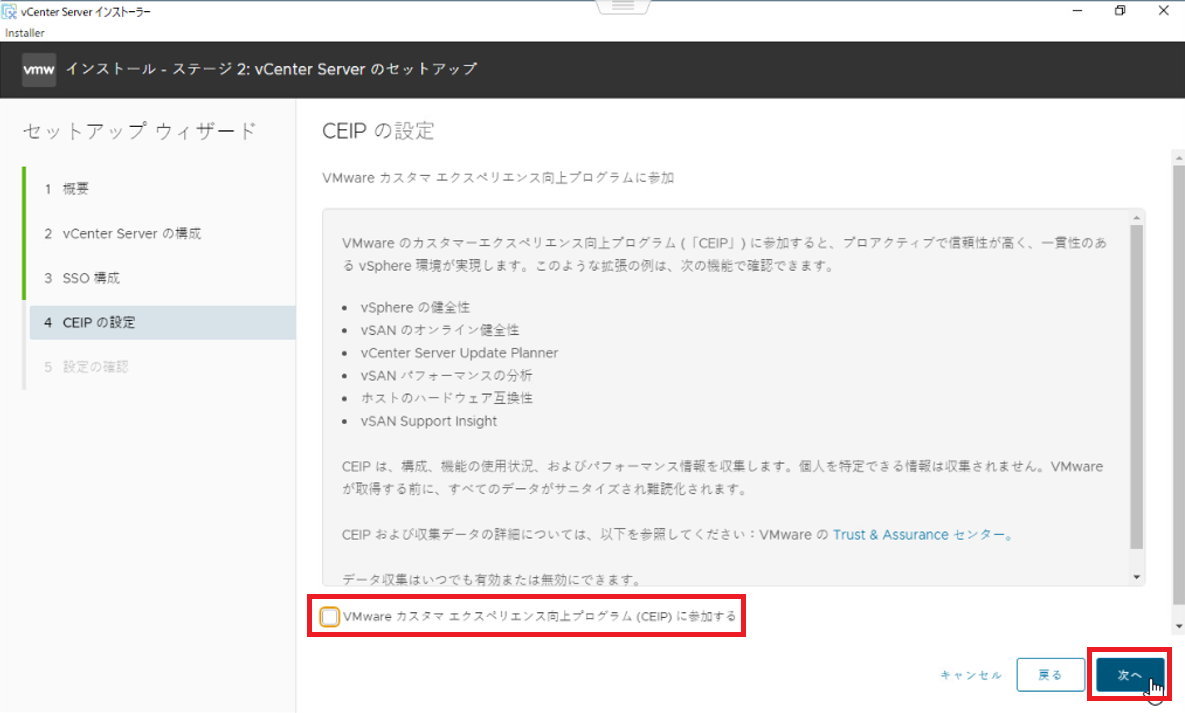Click the キャンセル (Cancel) link
Screen dimensions: 1185x713
[x=971, y=674]
